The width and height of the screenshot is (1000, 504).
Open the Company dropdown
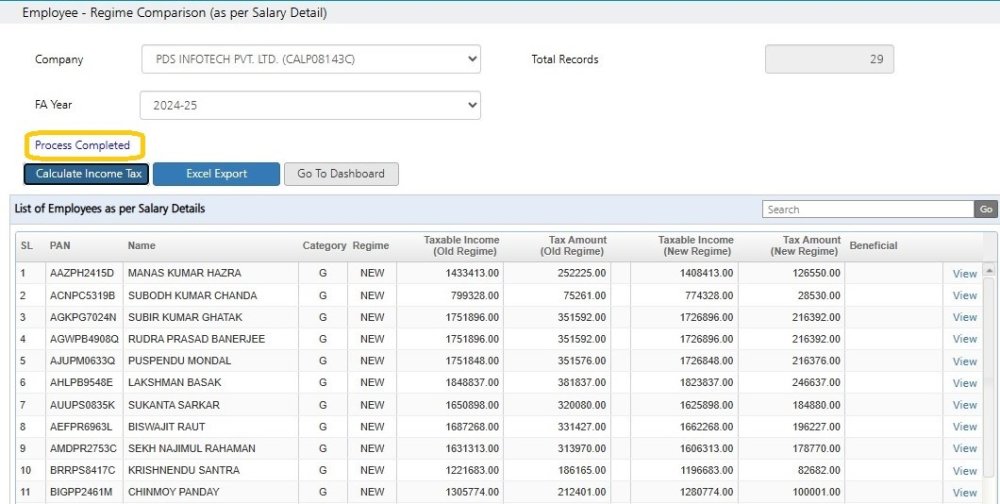tap(311, 59)
